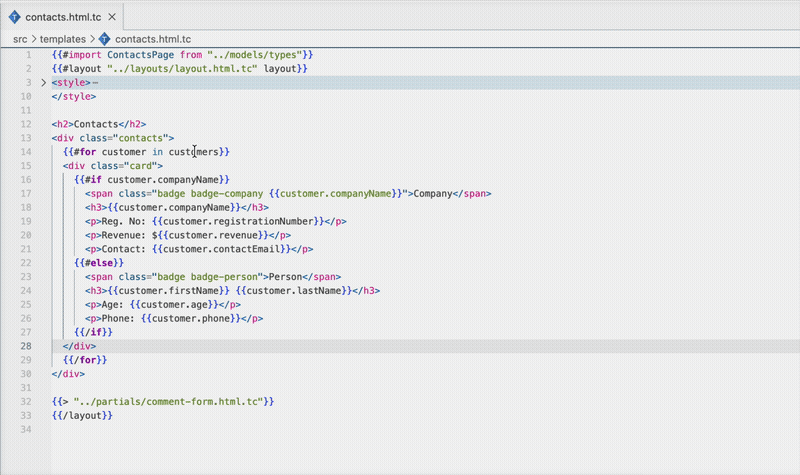Image resolution: width=800 pixels, height=475 pixels.
Task: Click line number 1 in the gutter
Action: pos(29,55)
